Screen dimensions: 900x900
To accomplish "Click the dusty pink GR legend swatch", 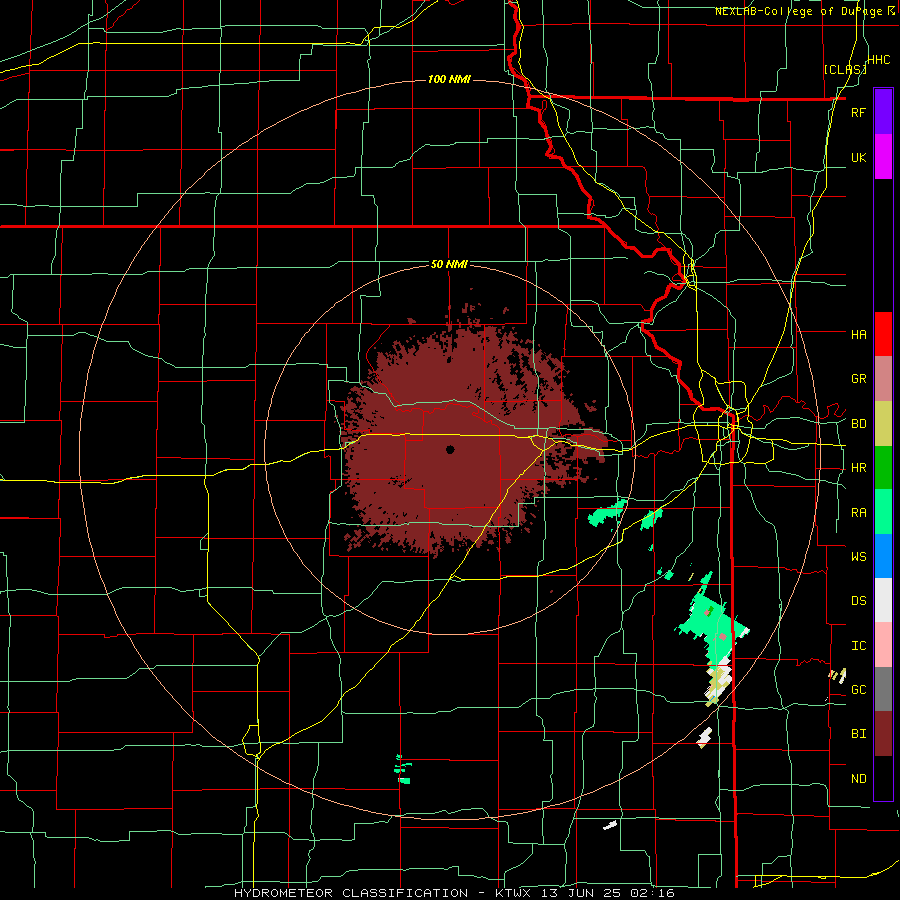I will (x=883, y=379).
